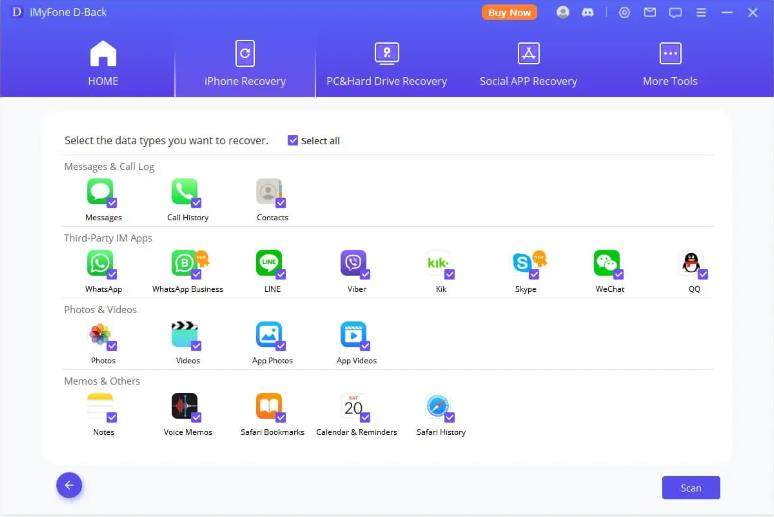
Task: Click the Messages & Call Log heading
Action: pyautogui.click(x=109, y=167)
